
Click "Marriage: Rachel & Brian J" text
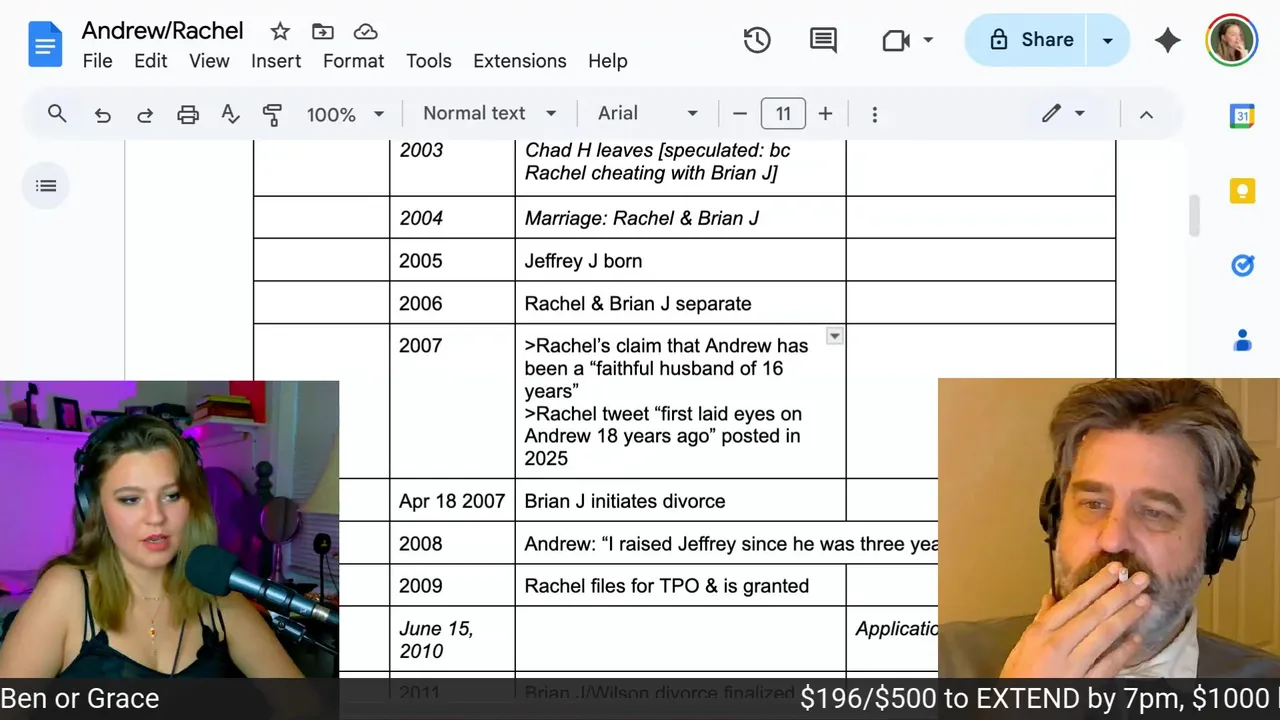click(x=641, y=218)
